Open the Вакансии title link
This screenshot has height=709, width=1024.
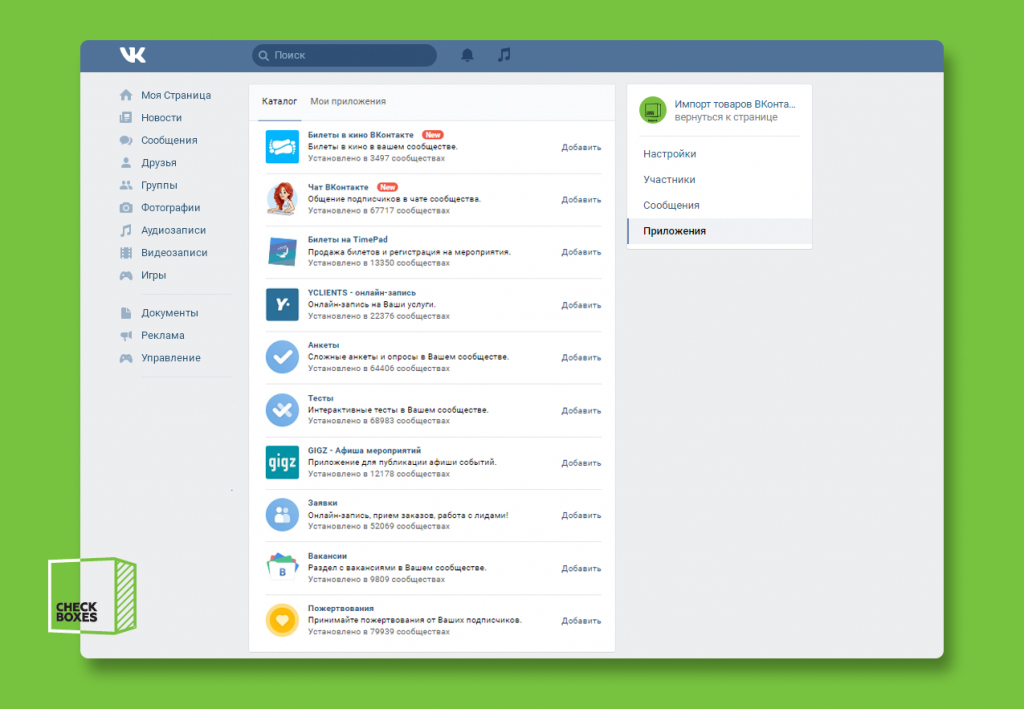click(x=327, y=556)
